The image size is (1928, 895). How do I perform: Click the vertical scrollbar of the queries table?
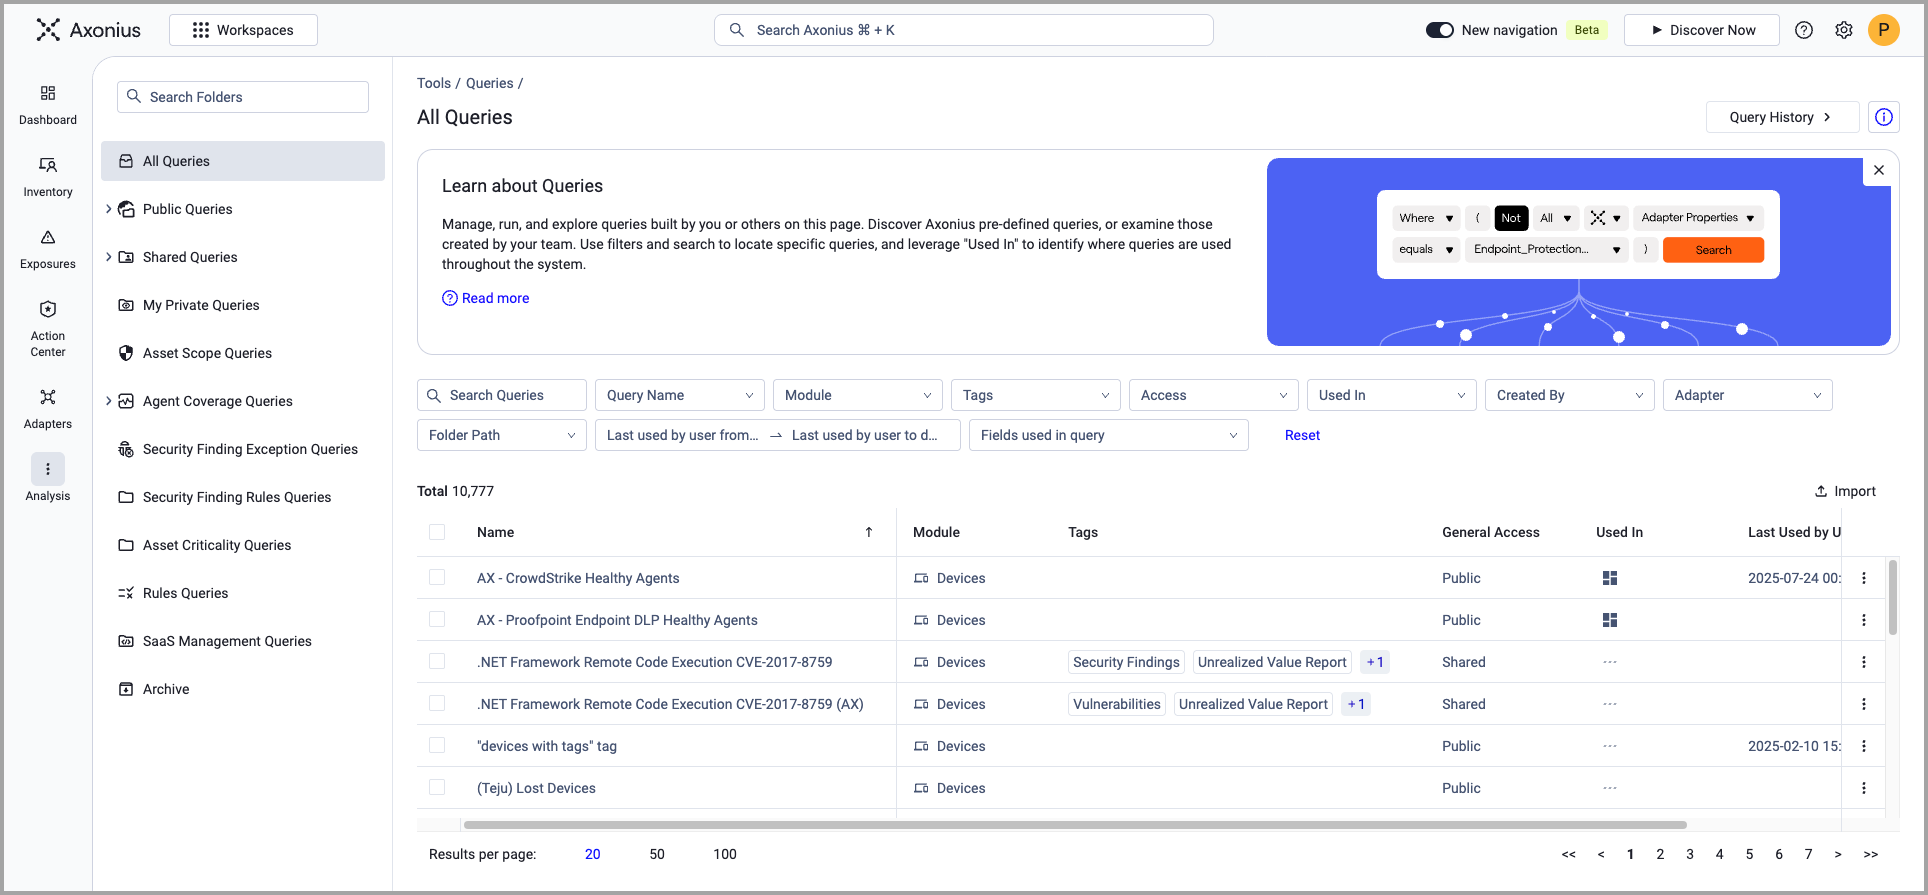1892,597
